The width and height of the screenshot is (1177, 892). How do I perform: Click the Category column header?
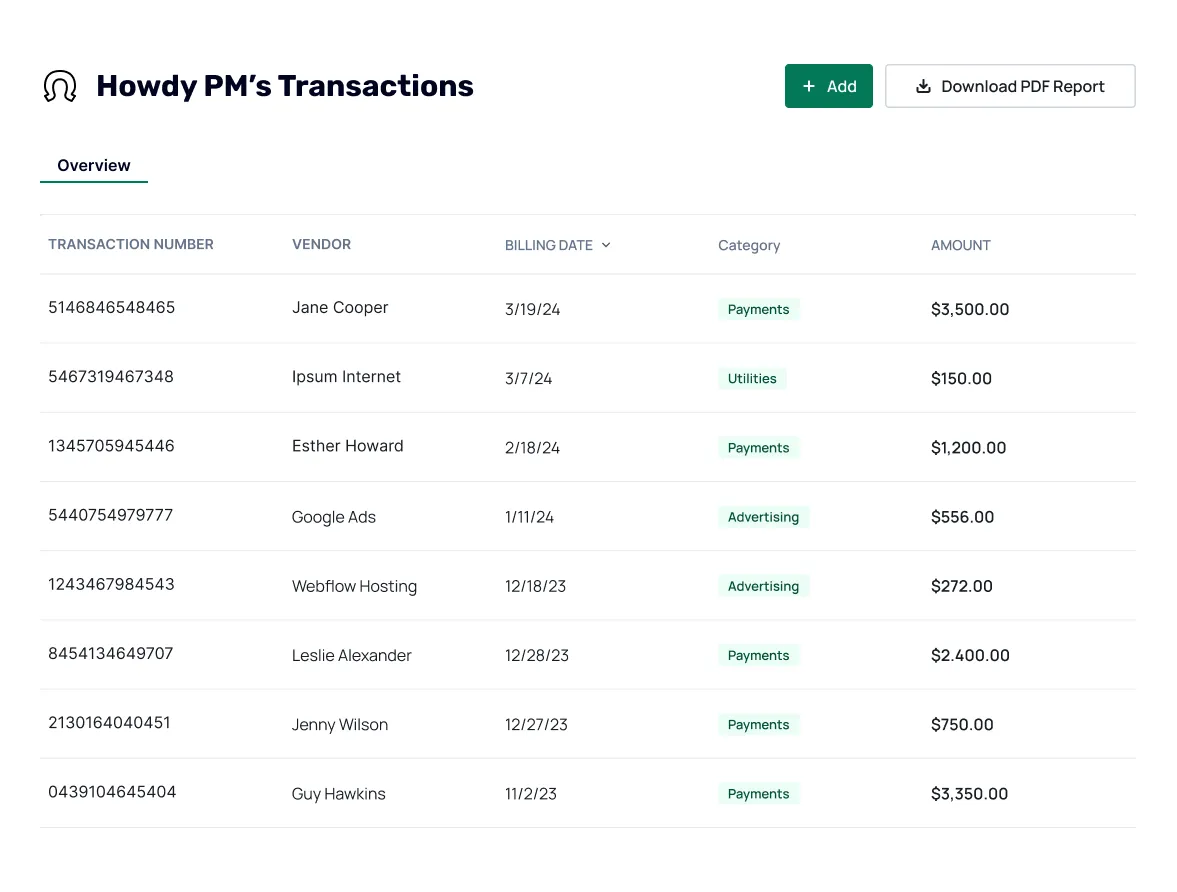(749, 244)
